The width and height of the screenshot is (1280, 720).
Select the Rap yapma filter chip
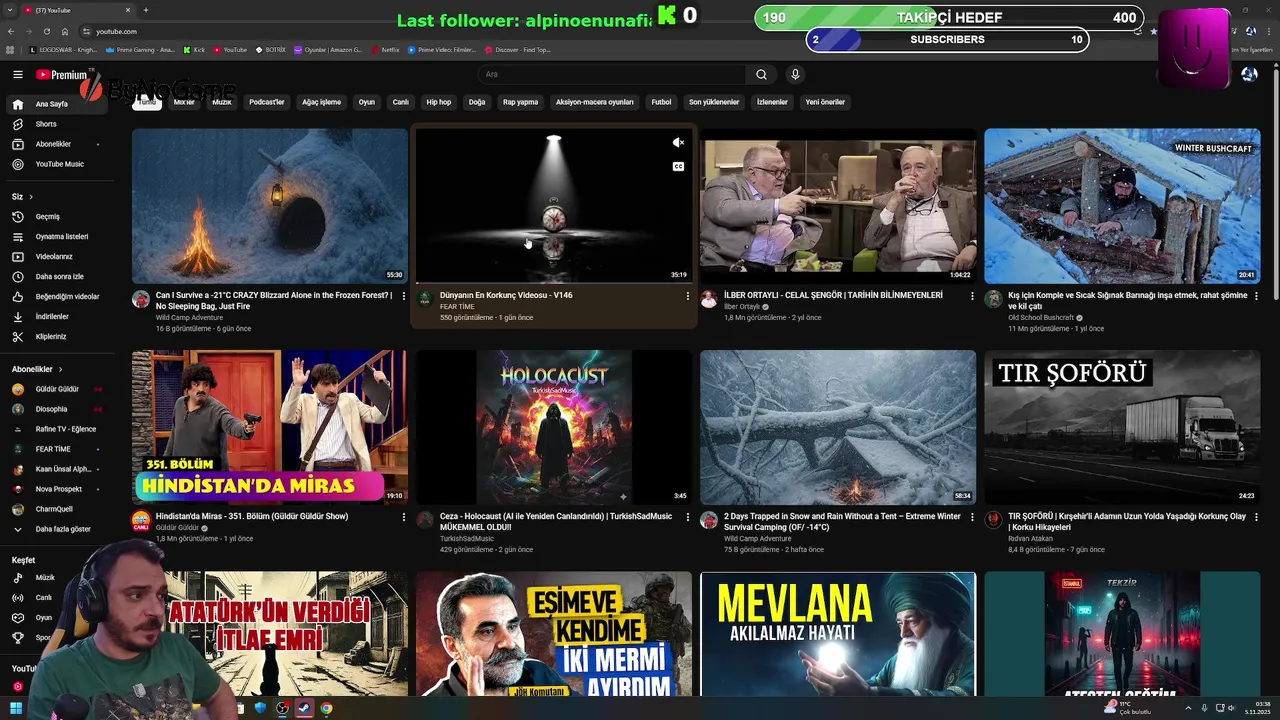(x=520, y=102)
